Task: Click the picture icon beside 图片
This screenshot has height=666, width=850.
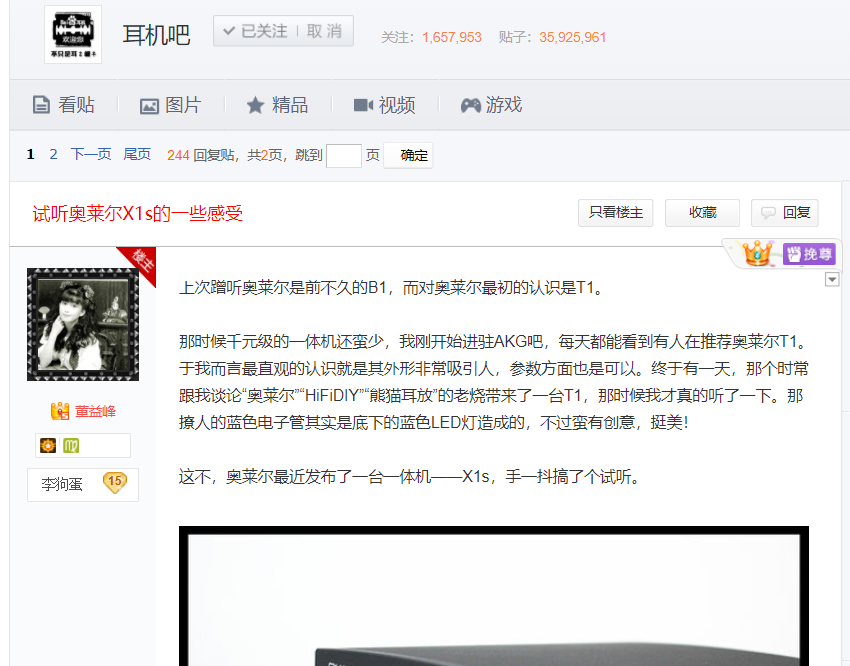Action: 149,106
